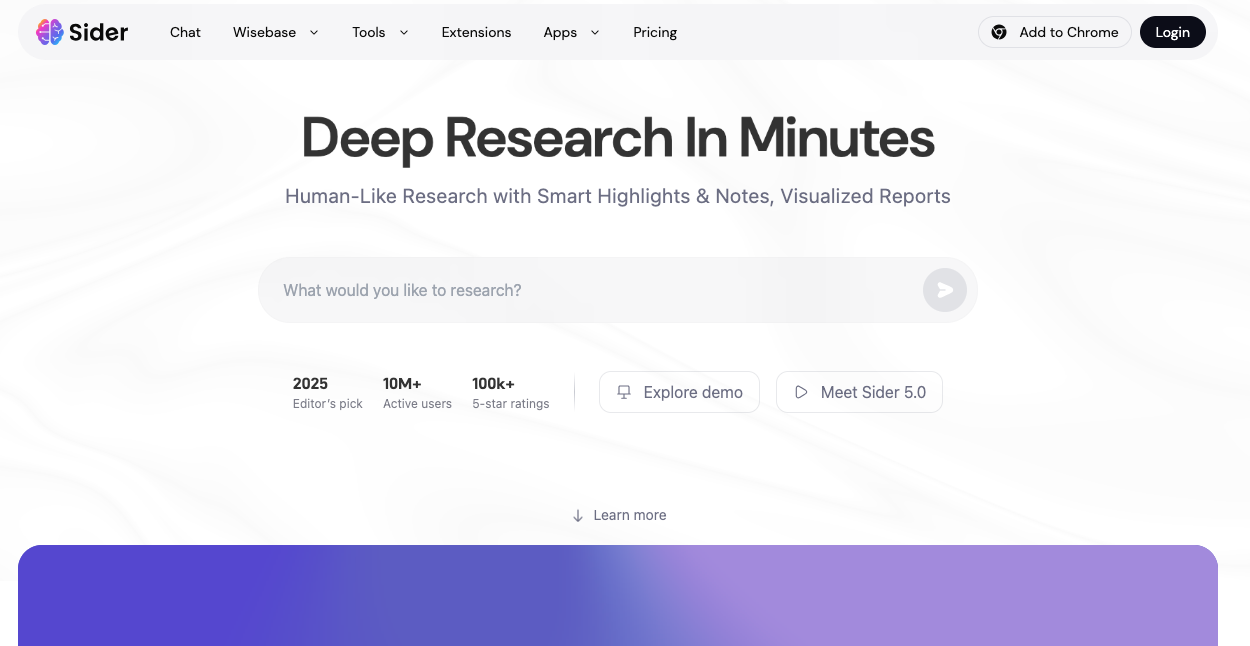Click the Sider brain logo icon
The width and height of the screenshot is (1250, 646).
coord(50,32)
